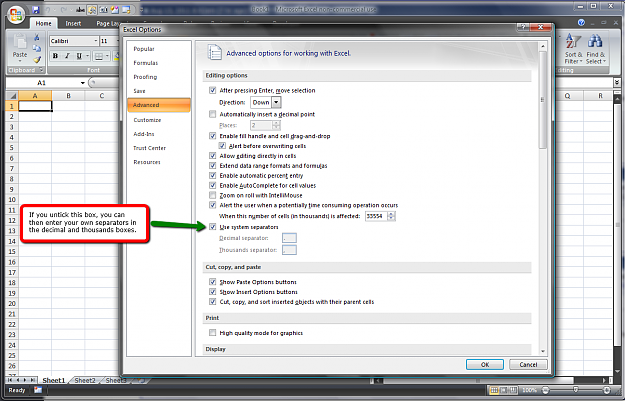Switch to Page Break Preview in status bar
The height and width of the screenshot is (401, 625).
tap(513, 390)
